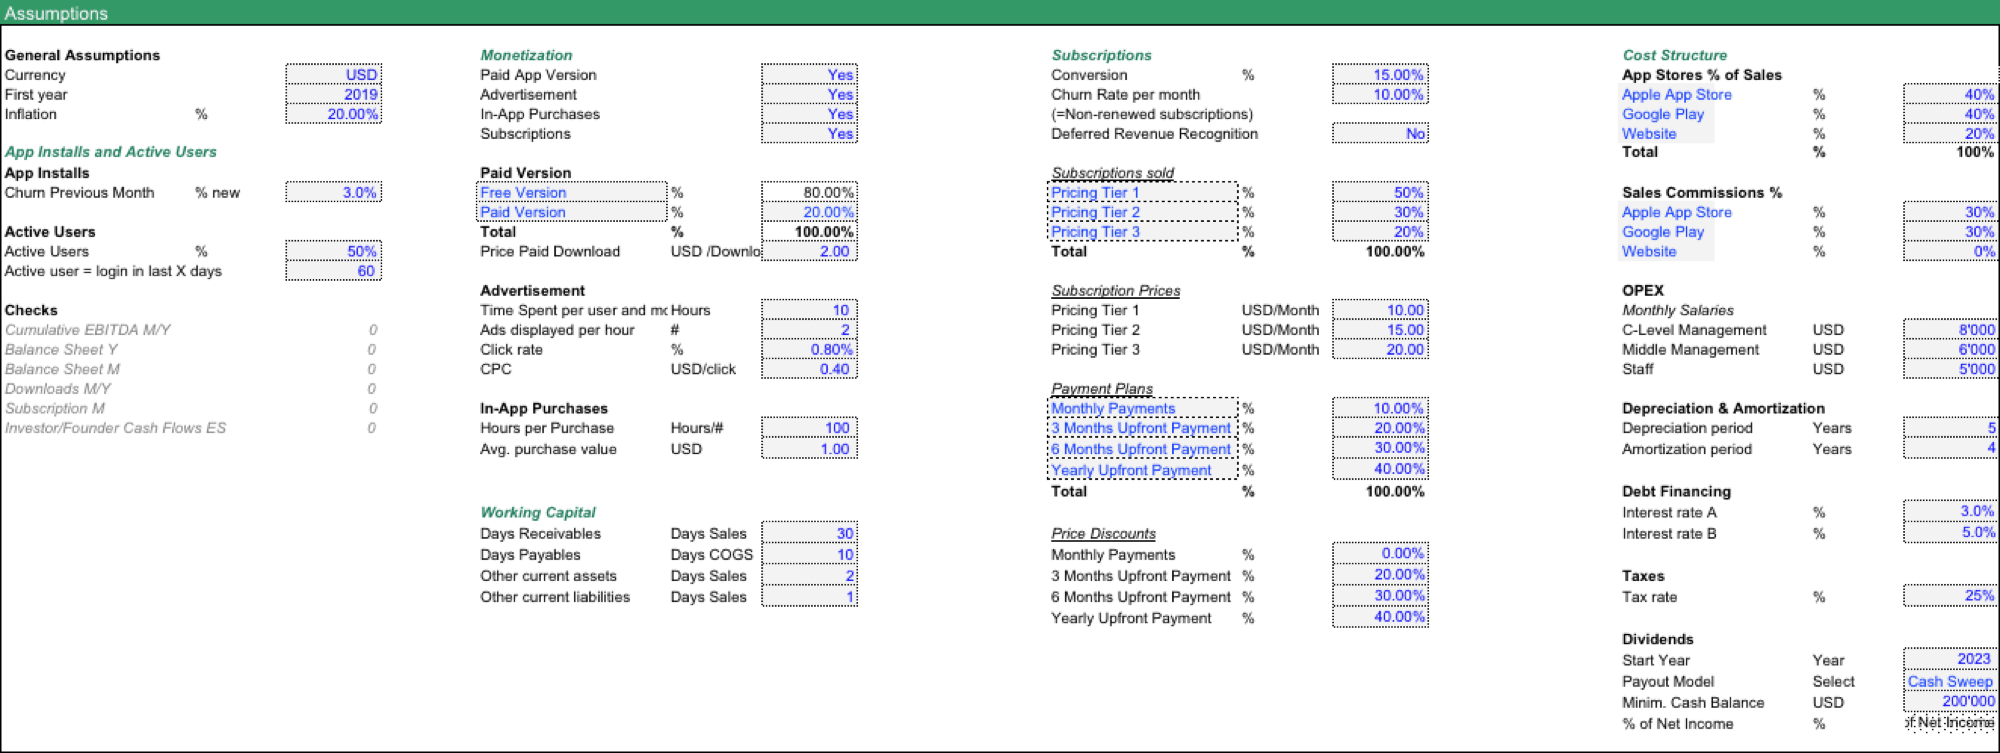Select the First year cell showing 2019
2000x753 pixels.
[333, 95]
